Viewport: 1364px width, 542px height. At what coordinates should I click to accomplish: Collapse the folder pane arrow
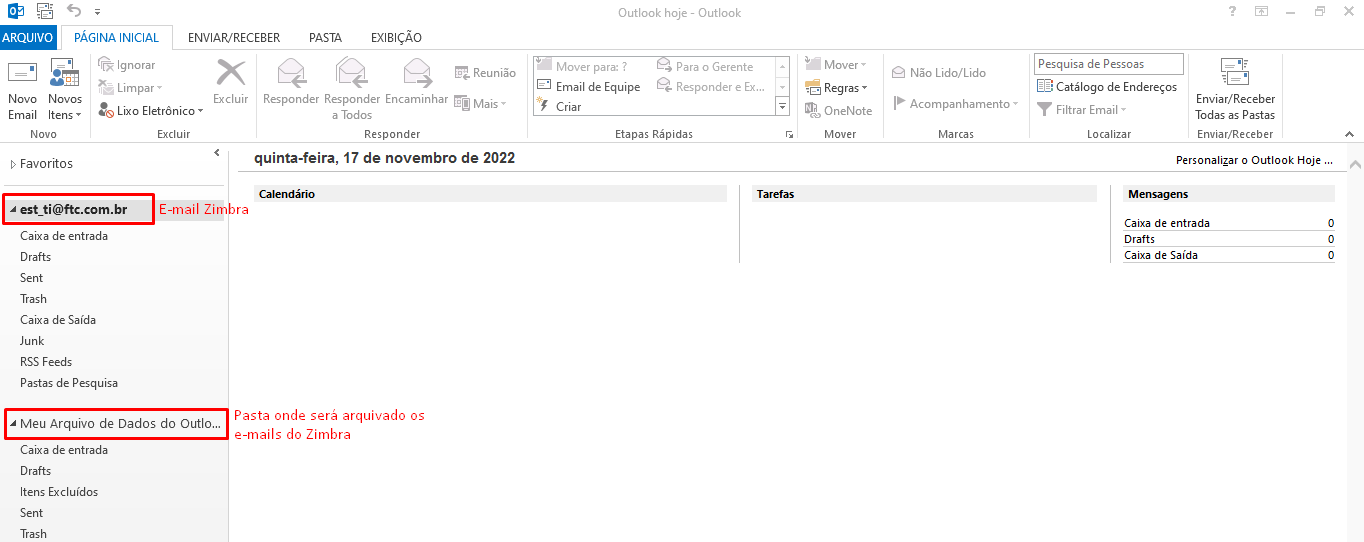(x=217, y=153)
